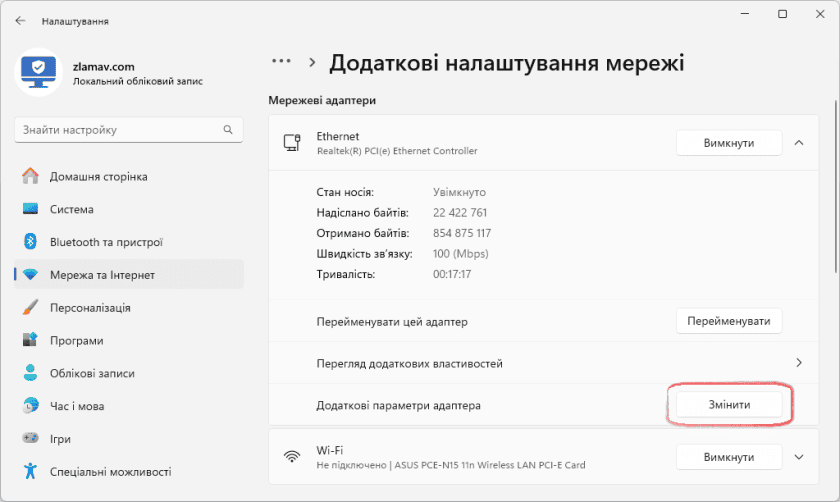Click the Спеціальні можливості accessibility icon

[x=31, y=471]
